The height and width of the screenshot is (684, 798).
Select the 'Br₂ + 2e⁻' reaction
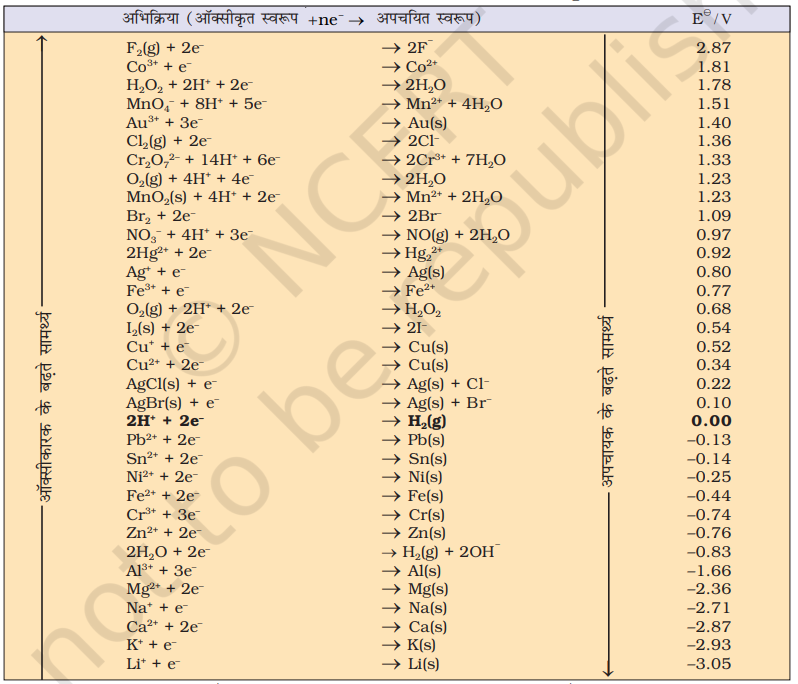click(x=161, y=216)
